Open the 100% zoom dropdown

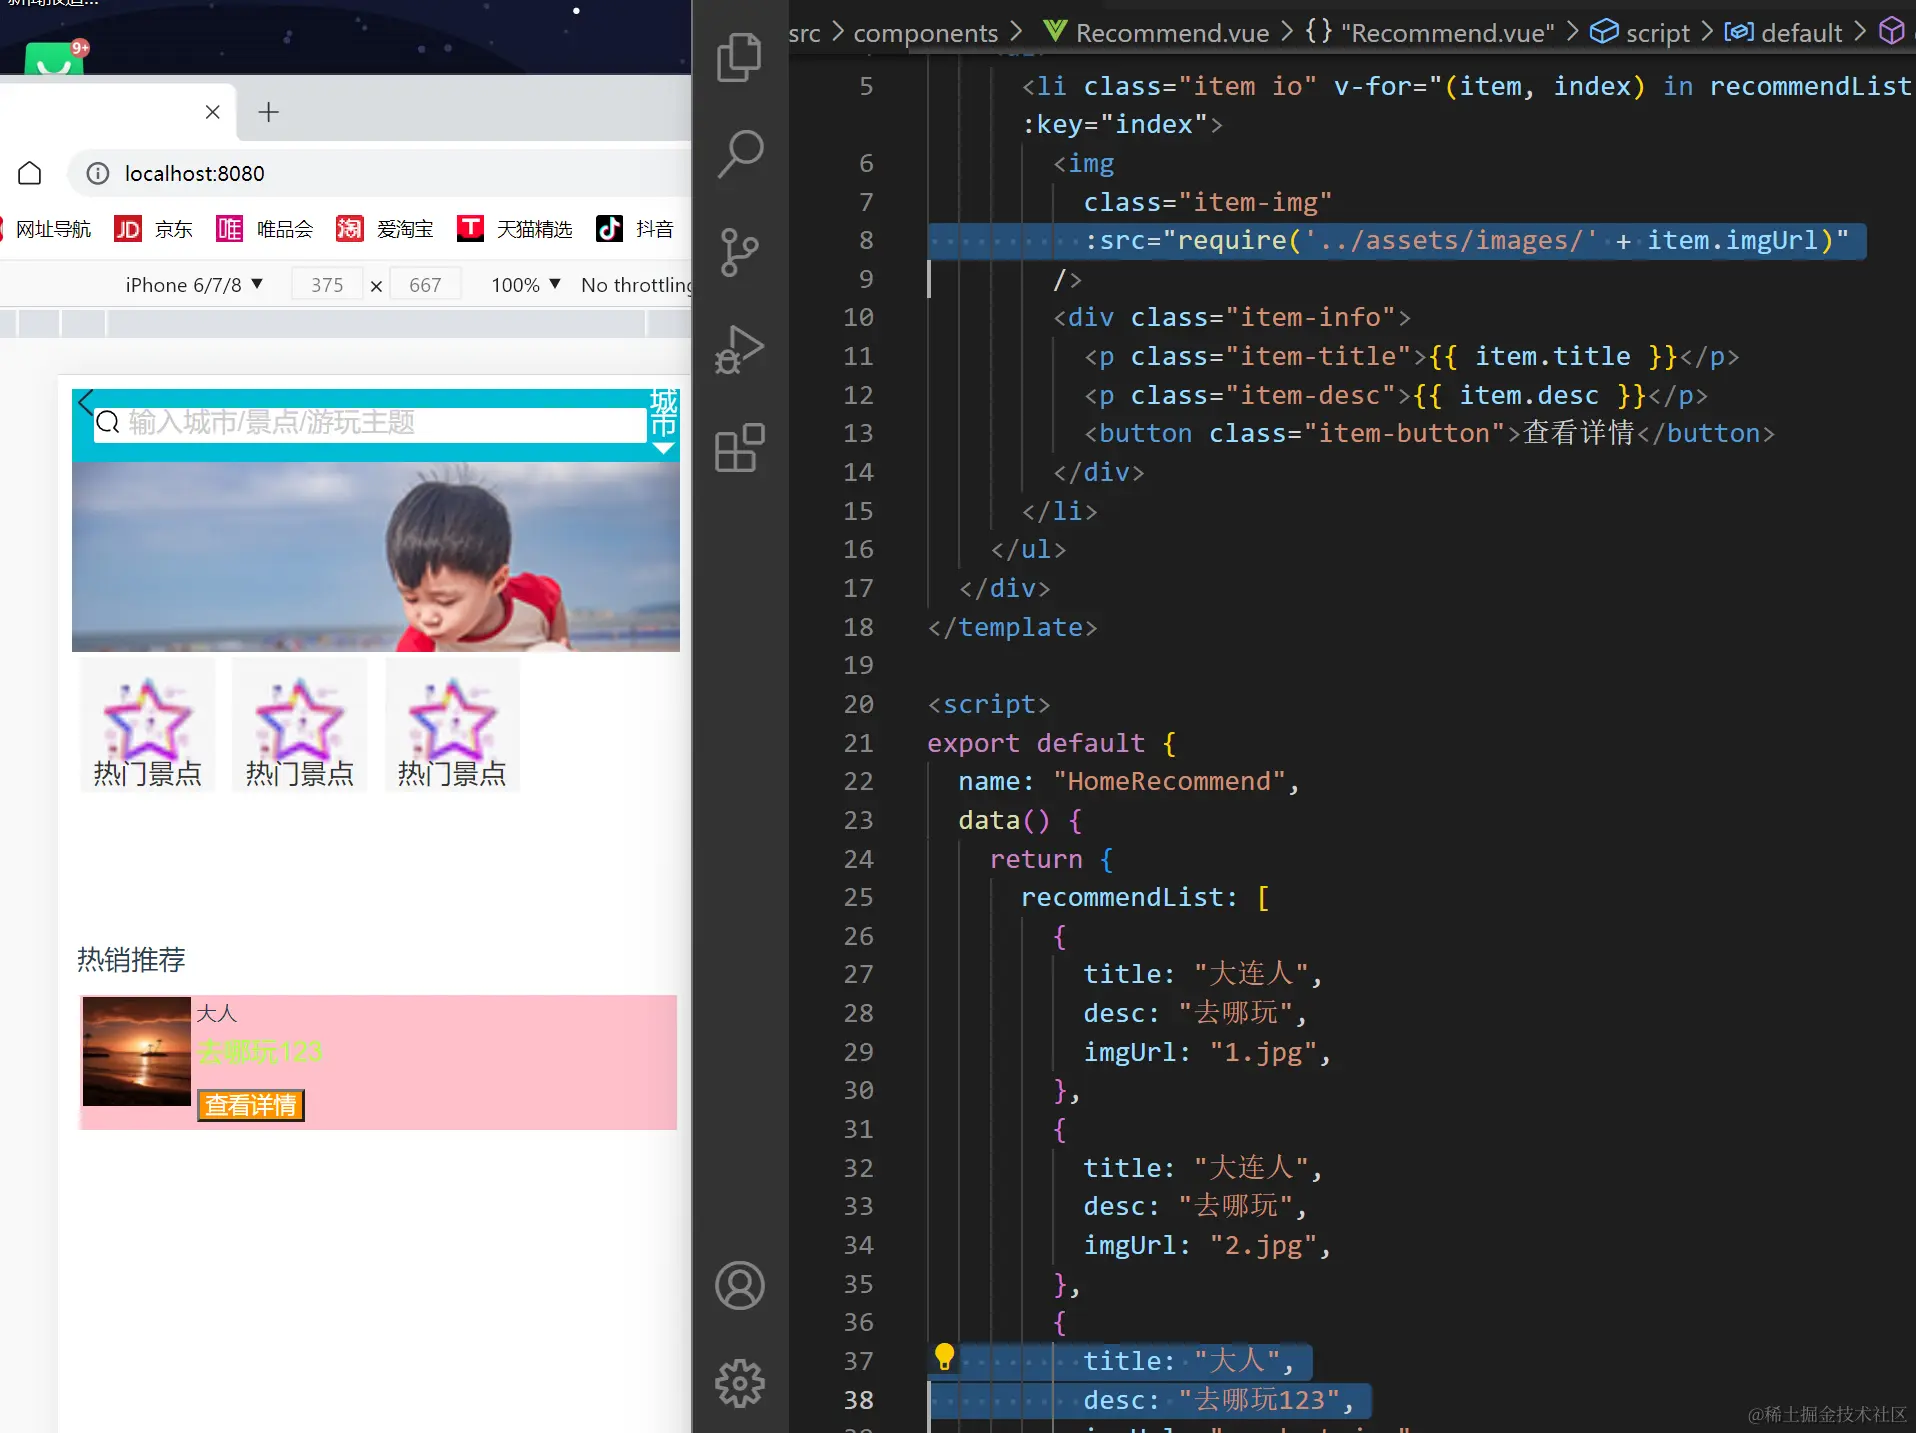[526, 285]
